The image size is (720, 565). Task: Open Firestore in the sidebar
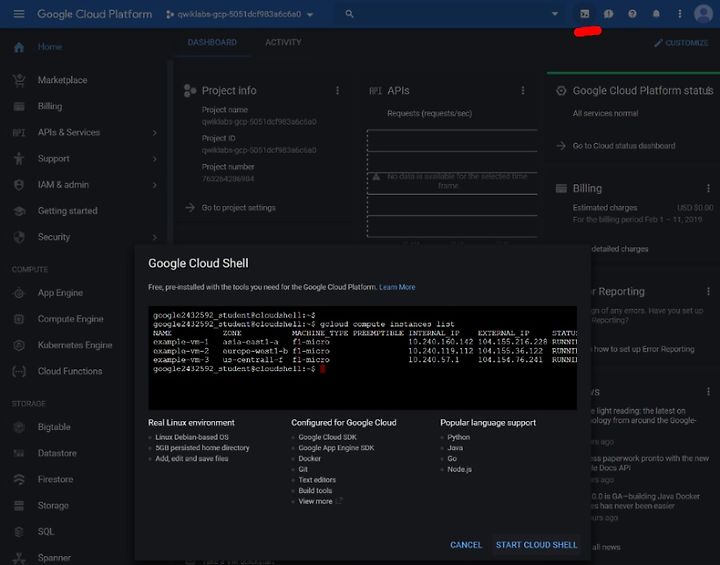pyautogui.click(x=55, y=479)
